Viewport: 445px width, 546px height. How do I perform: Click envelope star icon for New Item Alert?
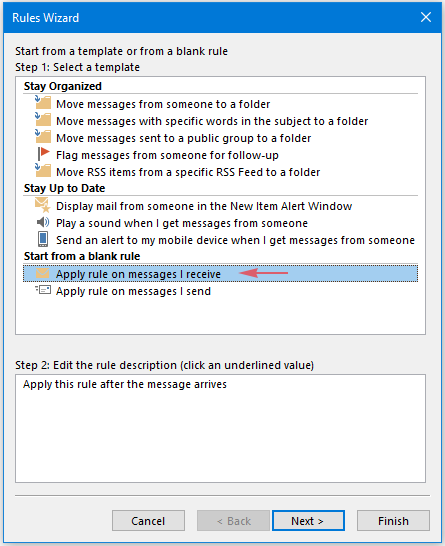tap(43, 205)
